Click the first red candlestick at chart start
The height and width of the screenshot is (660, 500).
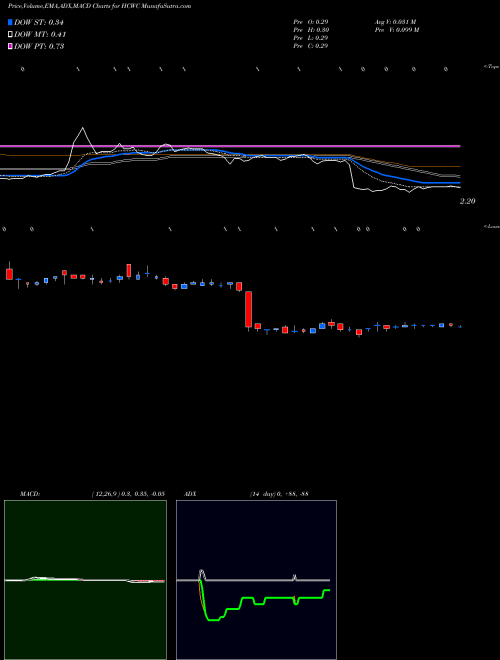9,274
